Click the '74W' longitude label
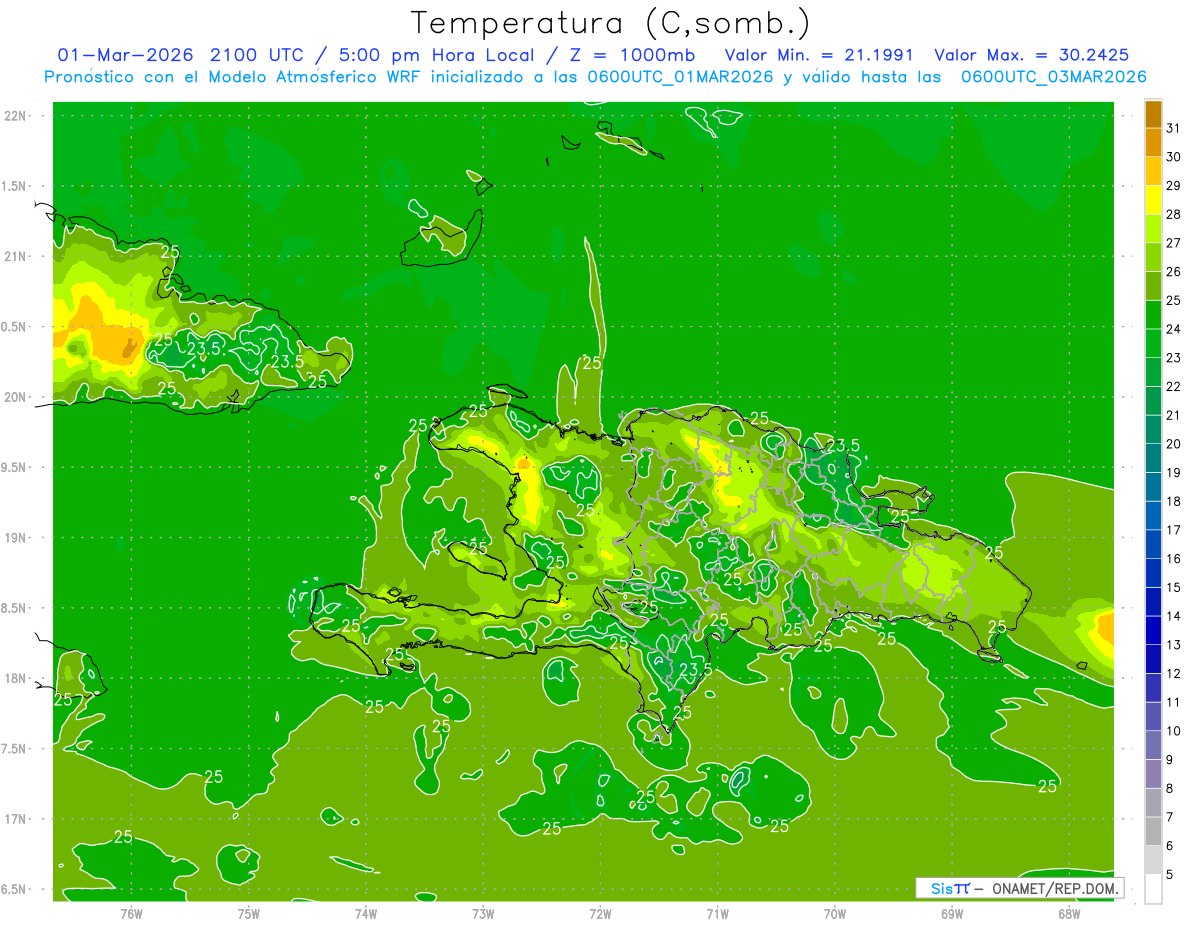The image size is (1200, 927). click(365, 913)
